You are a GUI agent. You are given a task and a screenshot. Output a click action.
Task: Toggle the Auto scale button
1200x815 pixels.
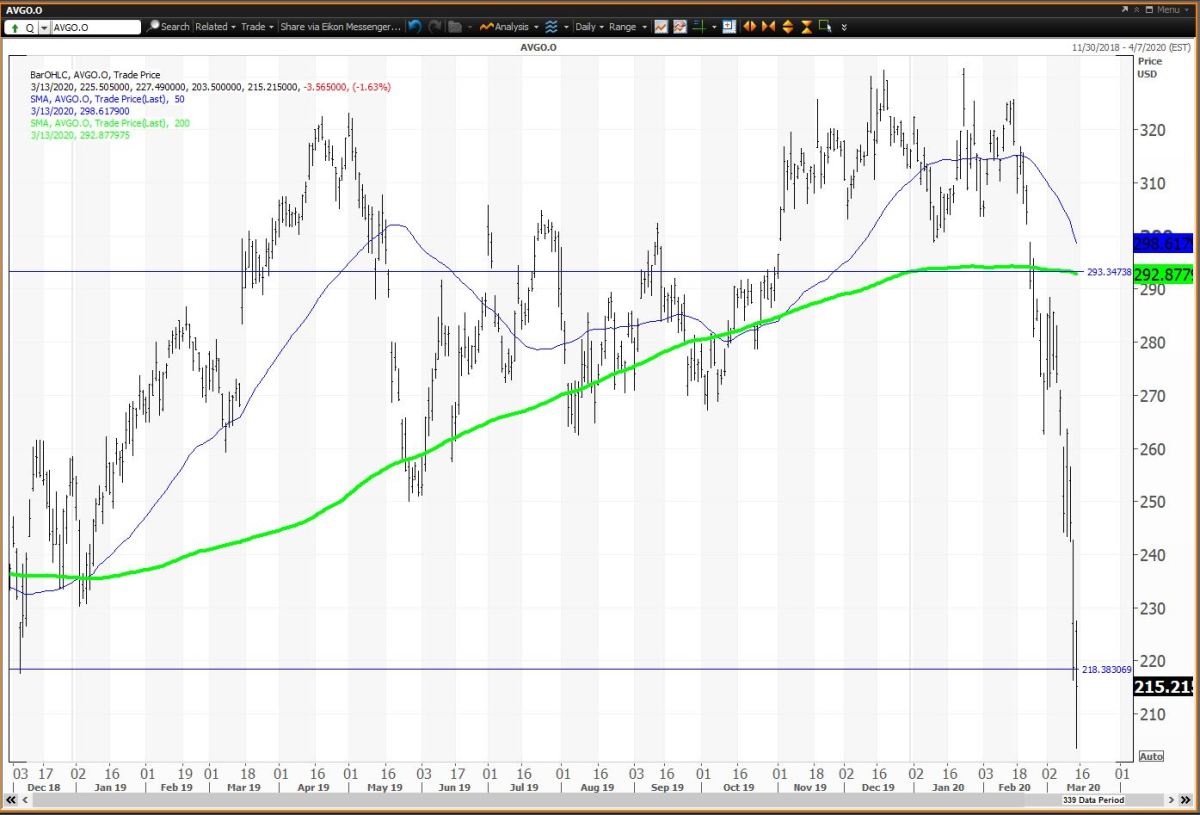coord(1150,756)
